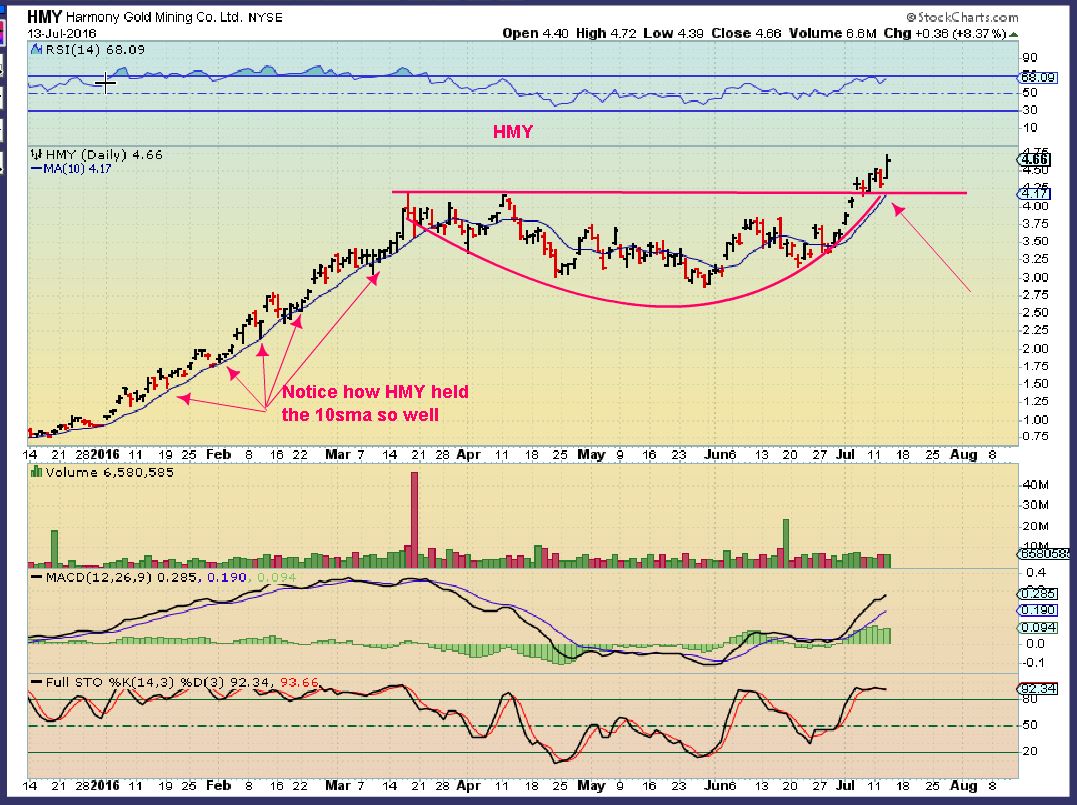Click the black dash marker before MACD(12,26,9)
Viewport: 1077px width, 805px height.
click(37, 577)
